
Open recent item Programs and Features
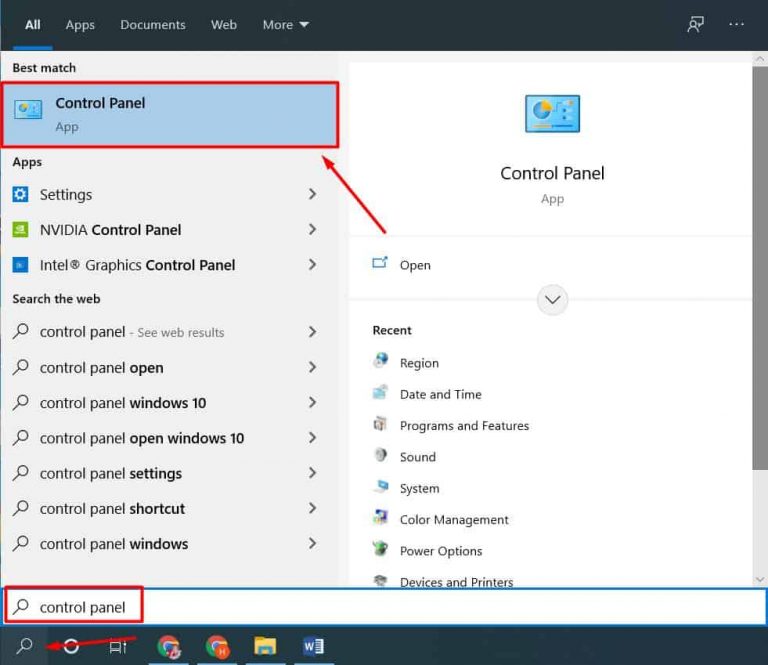(x=464, y=426)
